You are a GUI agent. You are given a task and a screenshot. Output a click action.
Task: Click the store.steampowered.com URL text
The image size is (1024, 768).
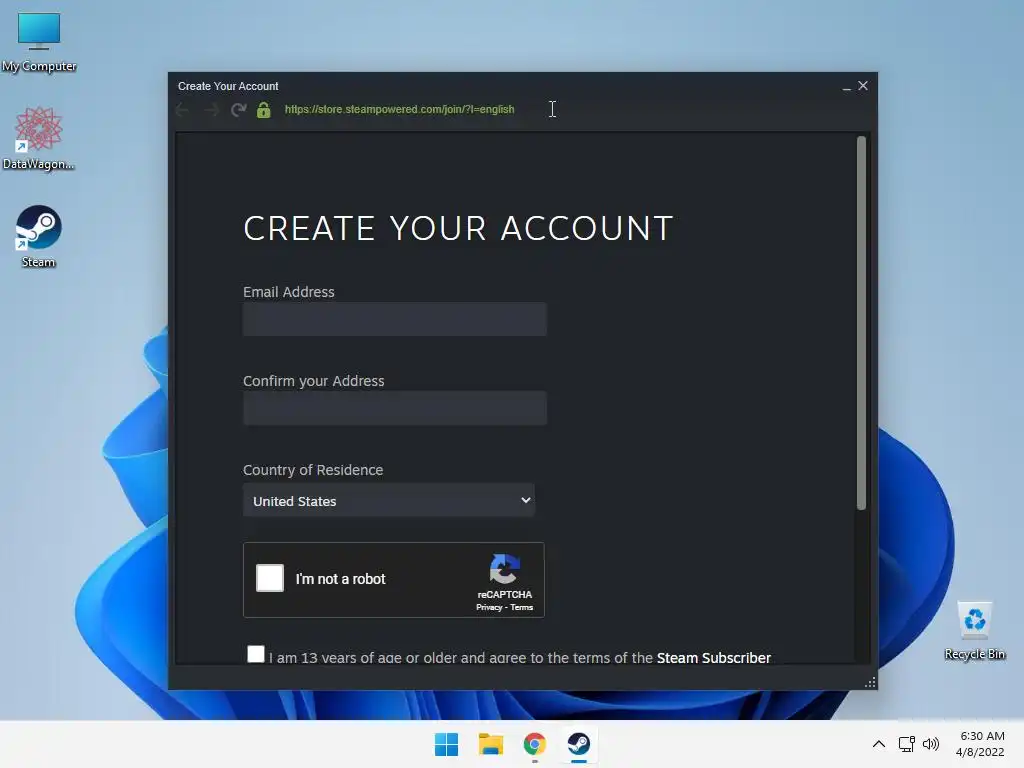click(x=399, y=109)
